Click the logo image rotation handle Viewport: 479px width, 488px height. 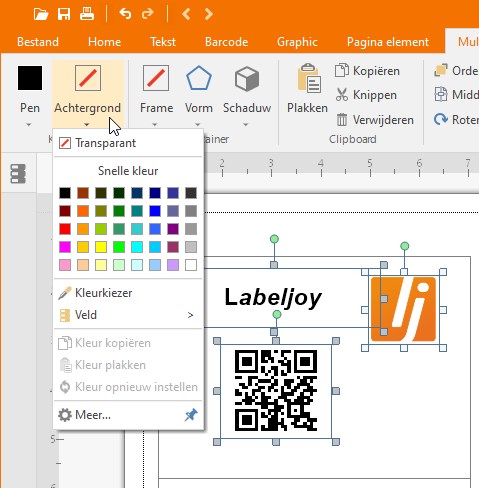404,246
